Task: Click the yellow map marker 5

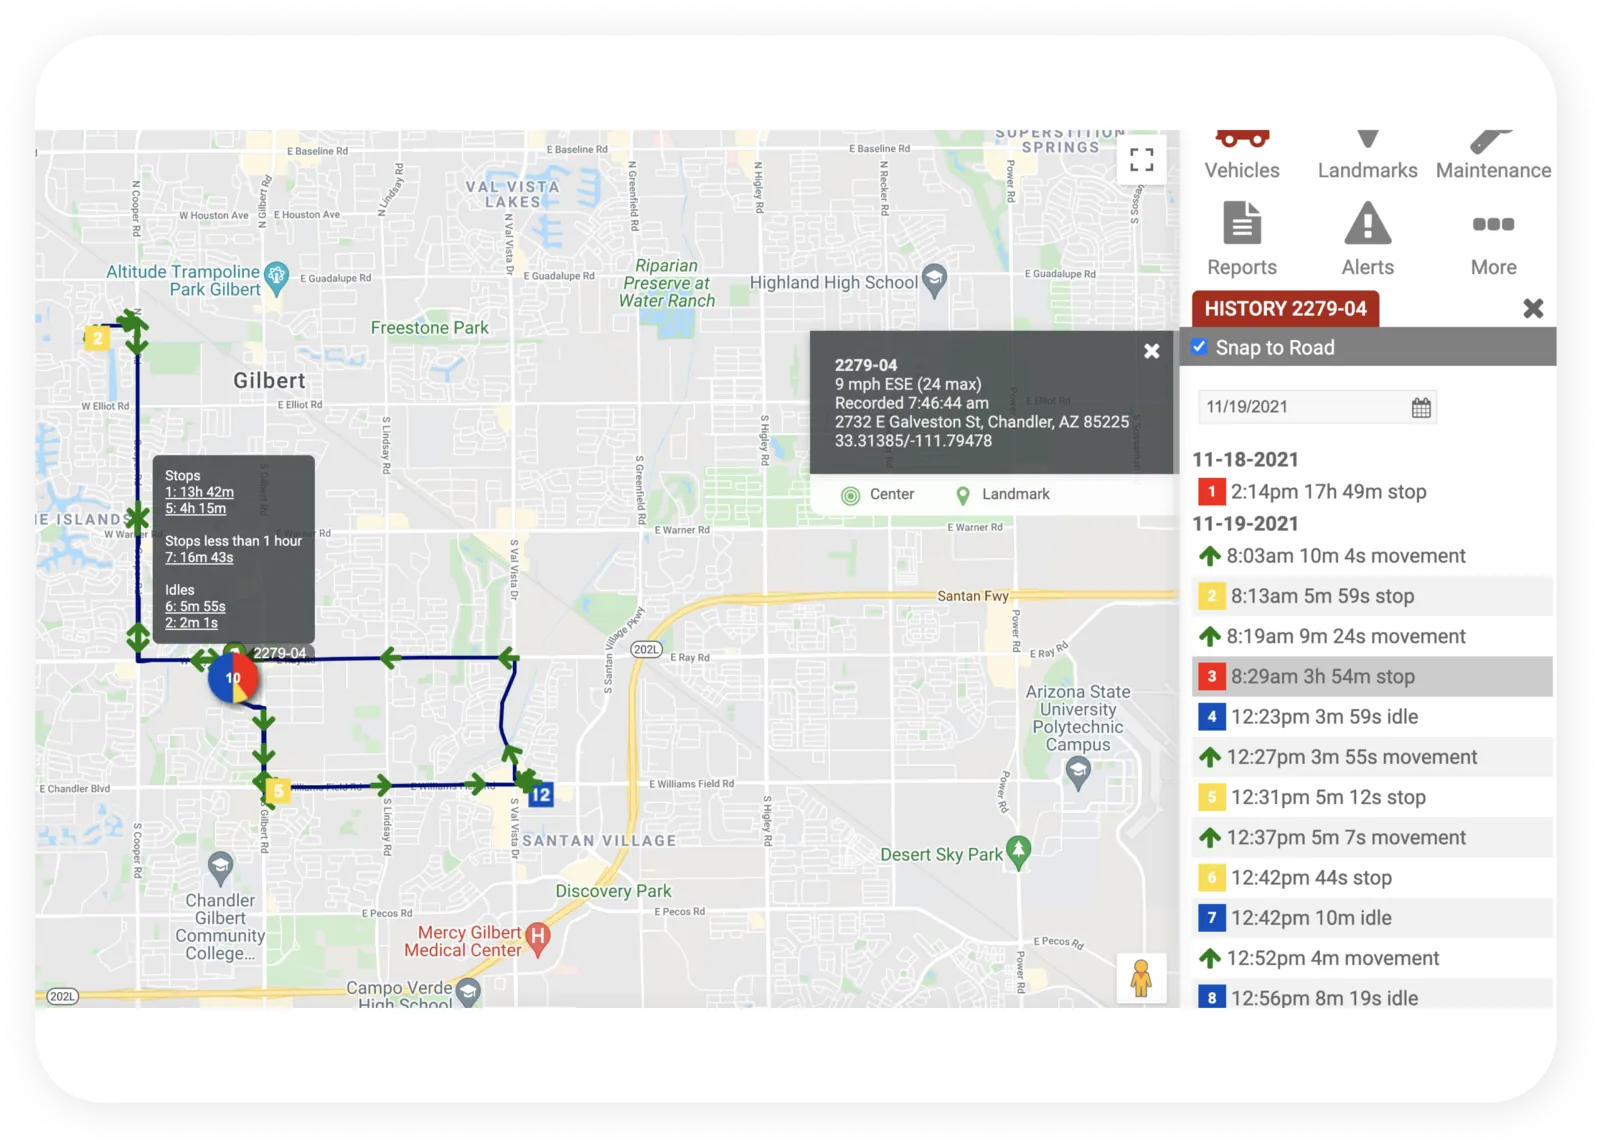Action: (278, 792)
